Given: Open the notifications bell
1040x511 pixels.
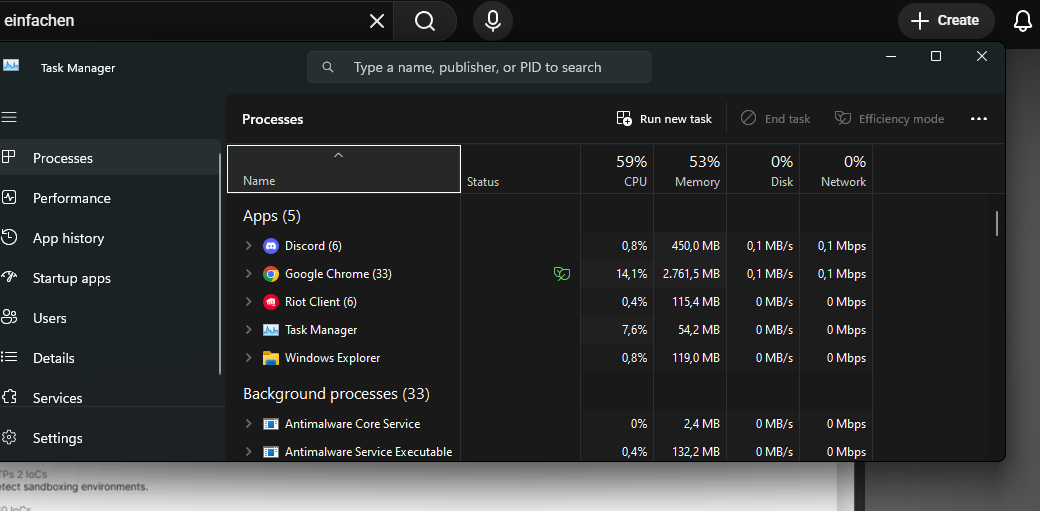Looking at the screenshot, I should (x=1022, y=21).
